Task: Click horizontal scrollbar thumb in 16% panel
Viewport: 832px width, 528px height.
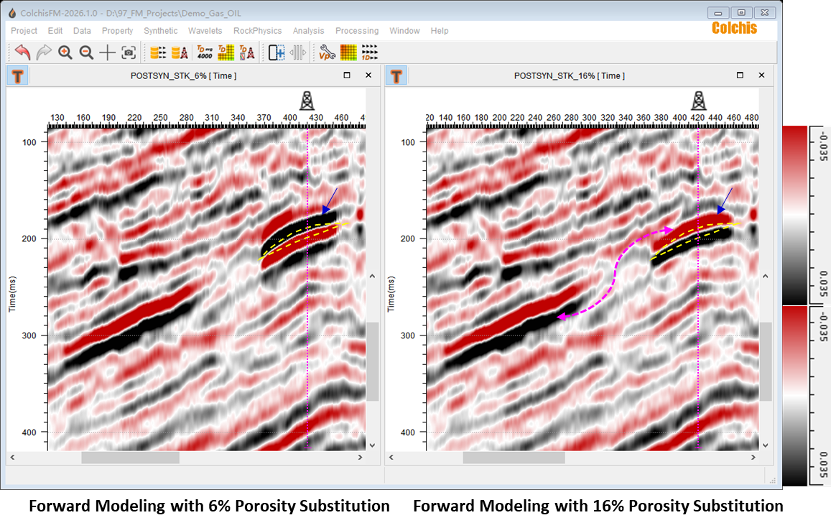Action: [x=514, y=457]
